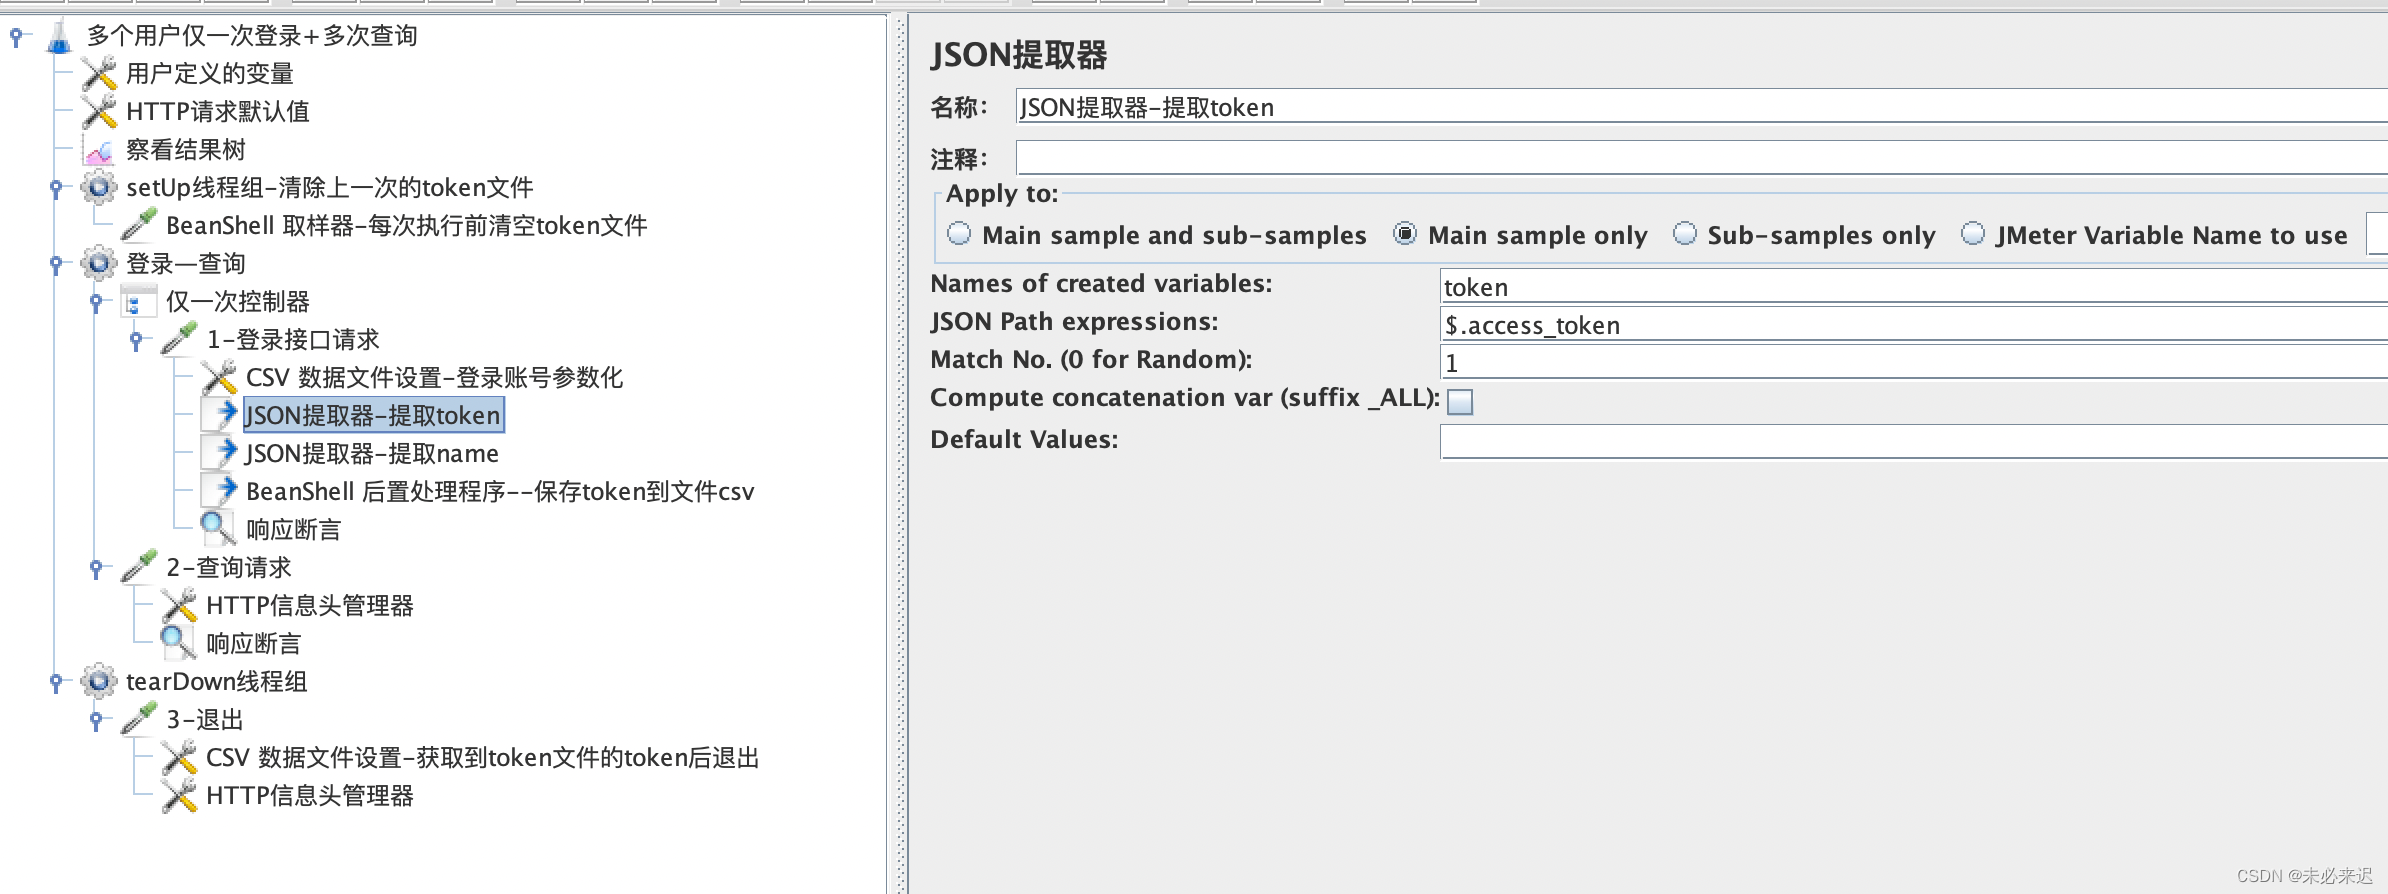Click the JMeter variable name text box
Image resolution: width=2388 pixels, height=894 pixels.
coord(2377,234)
